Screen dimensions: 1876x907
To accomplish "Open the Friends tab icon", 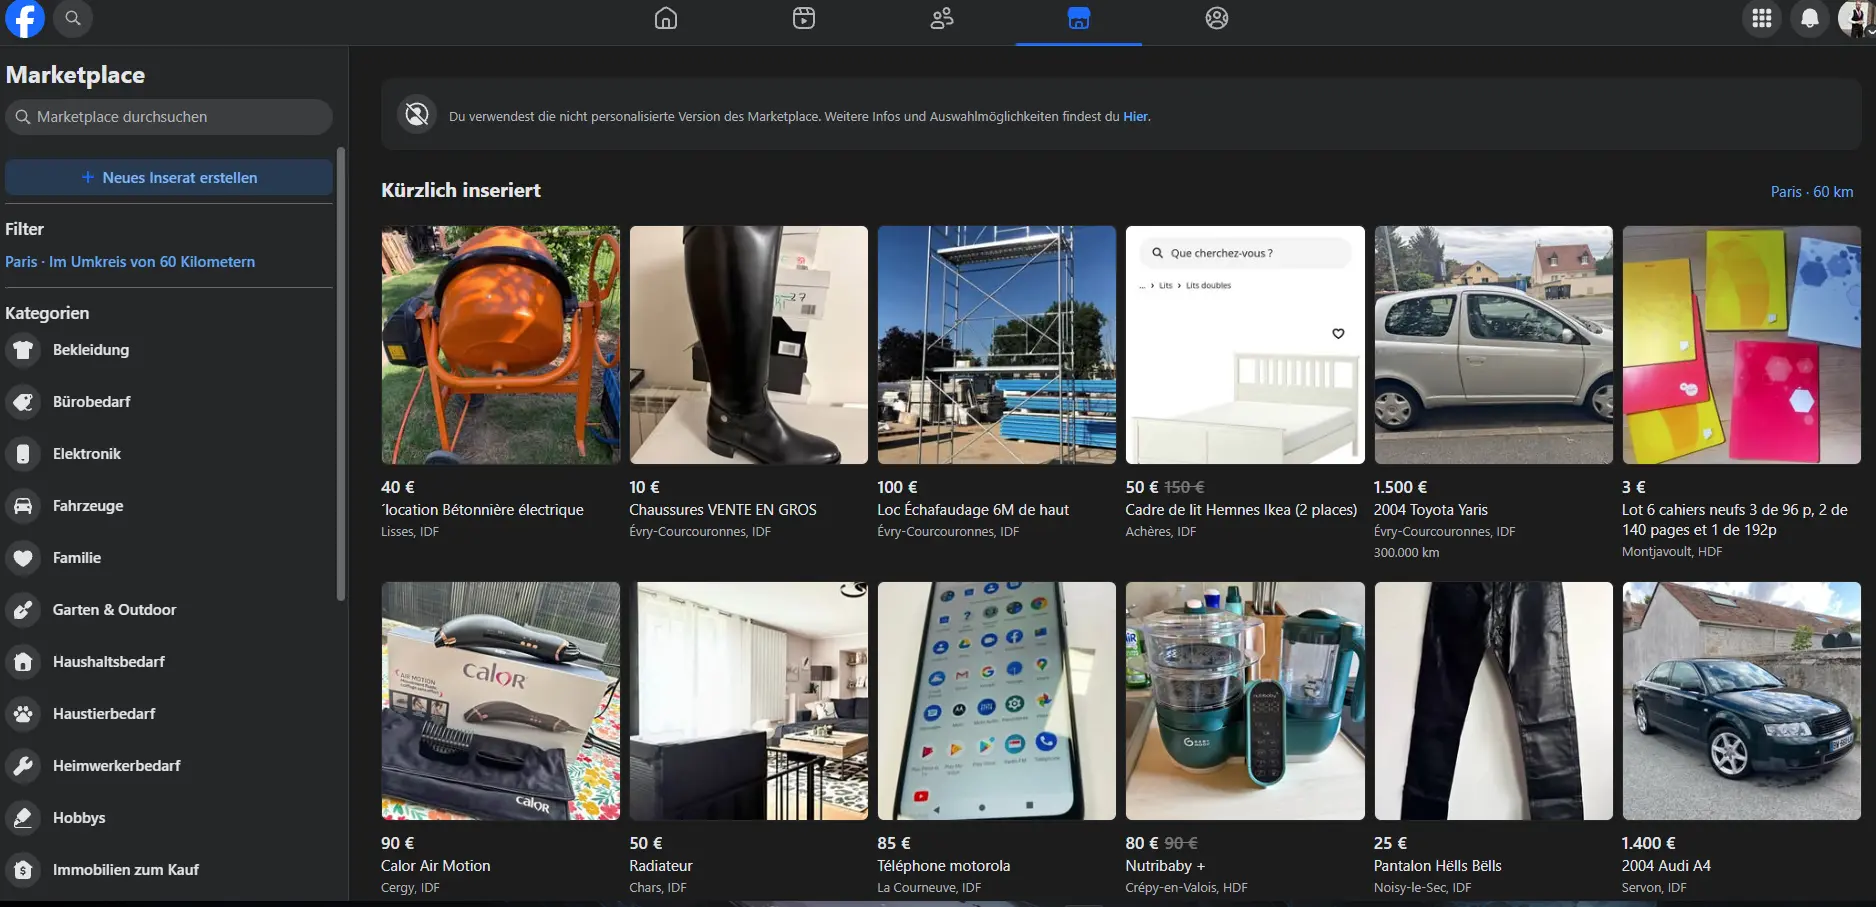I will 942,18.
